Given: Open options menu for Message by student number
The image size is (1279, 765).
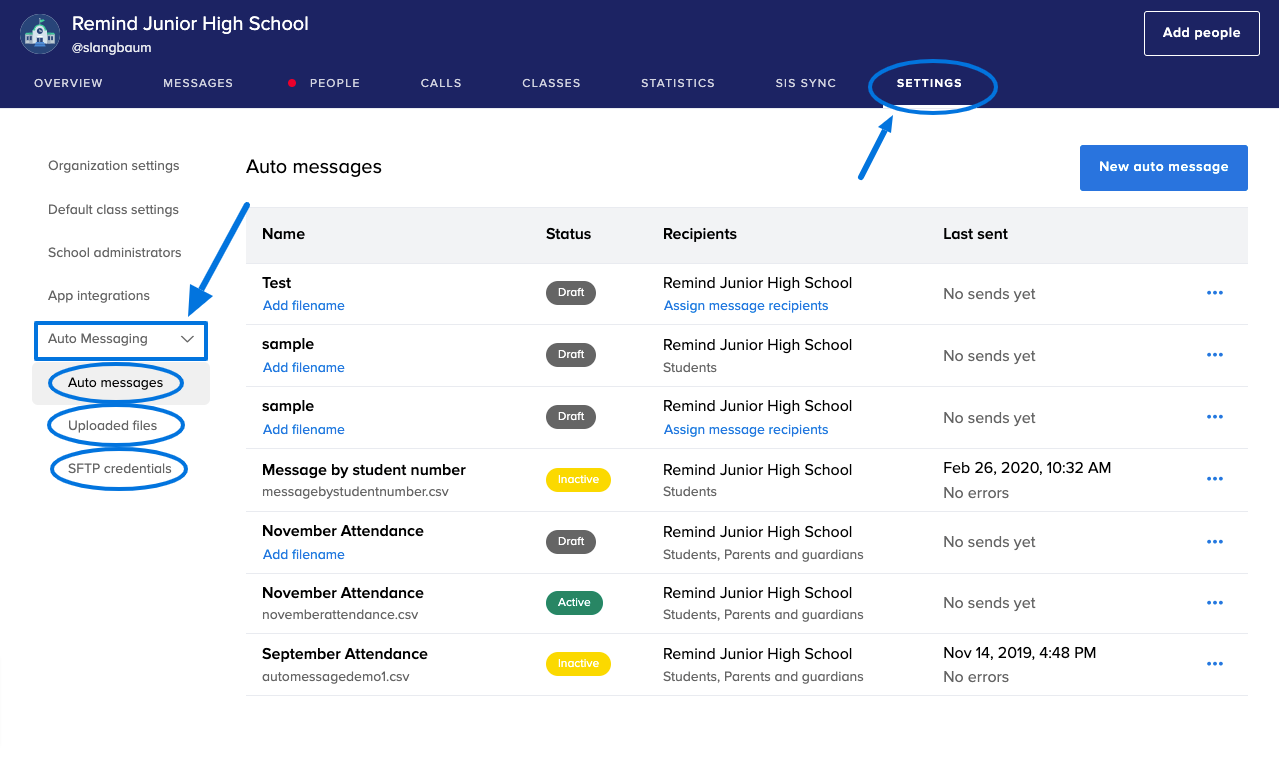Looking at the screenshot, I should point(1215,479).
